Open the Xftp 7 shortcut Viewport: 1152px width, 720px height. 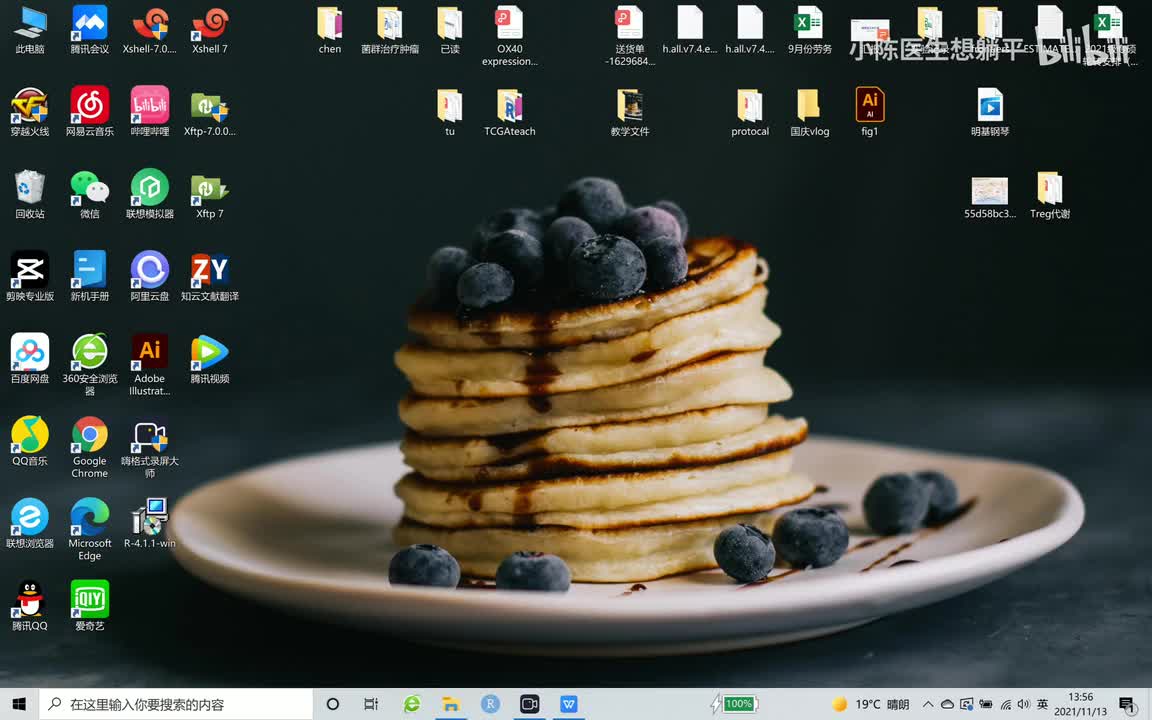tap(210, 195)
